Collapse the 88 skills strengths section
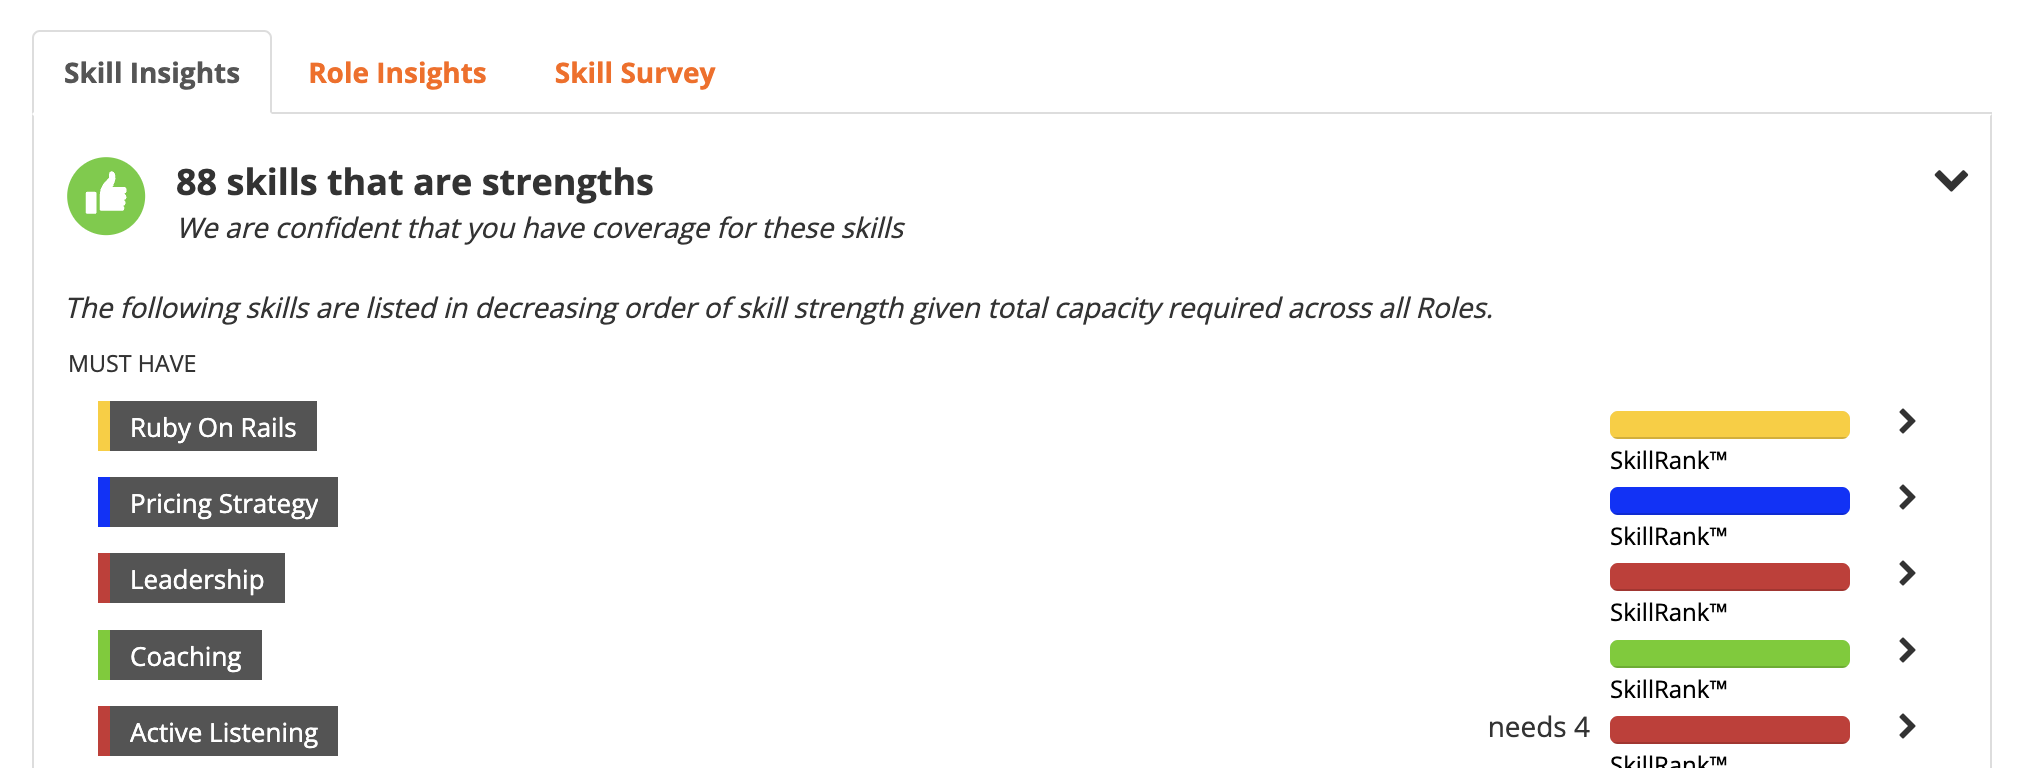The image size is (2026, 768). click(x=1950, y=181)
